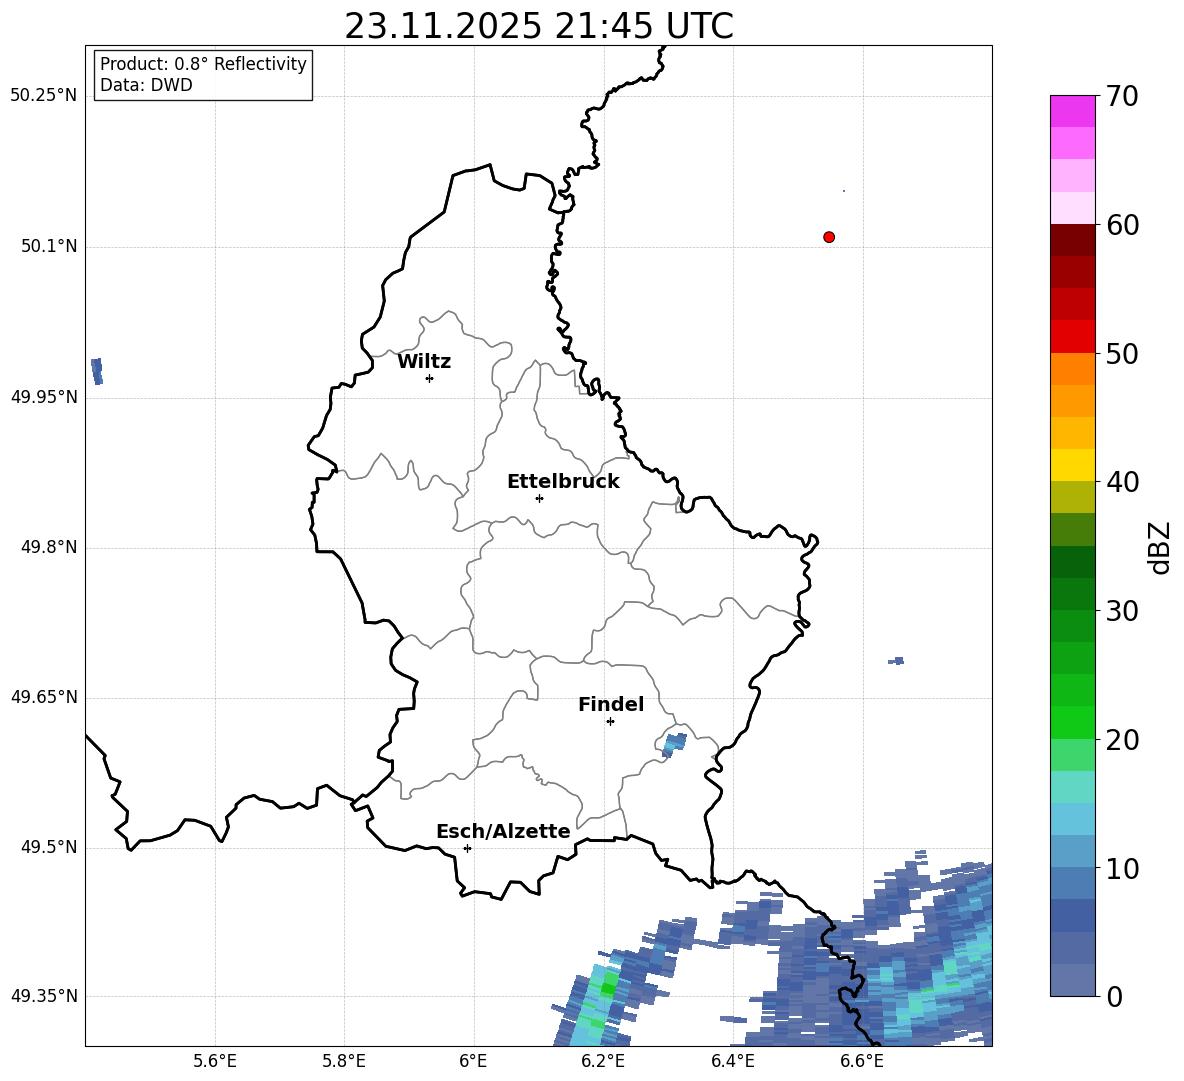Click the Wiltz station cross marker
This screenshot has height=1081, width=1184.
click(x=430, y=378)
